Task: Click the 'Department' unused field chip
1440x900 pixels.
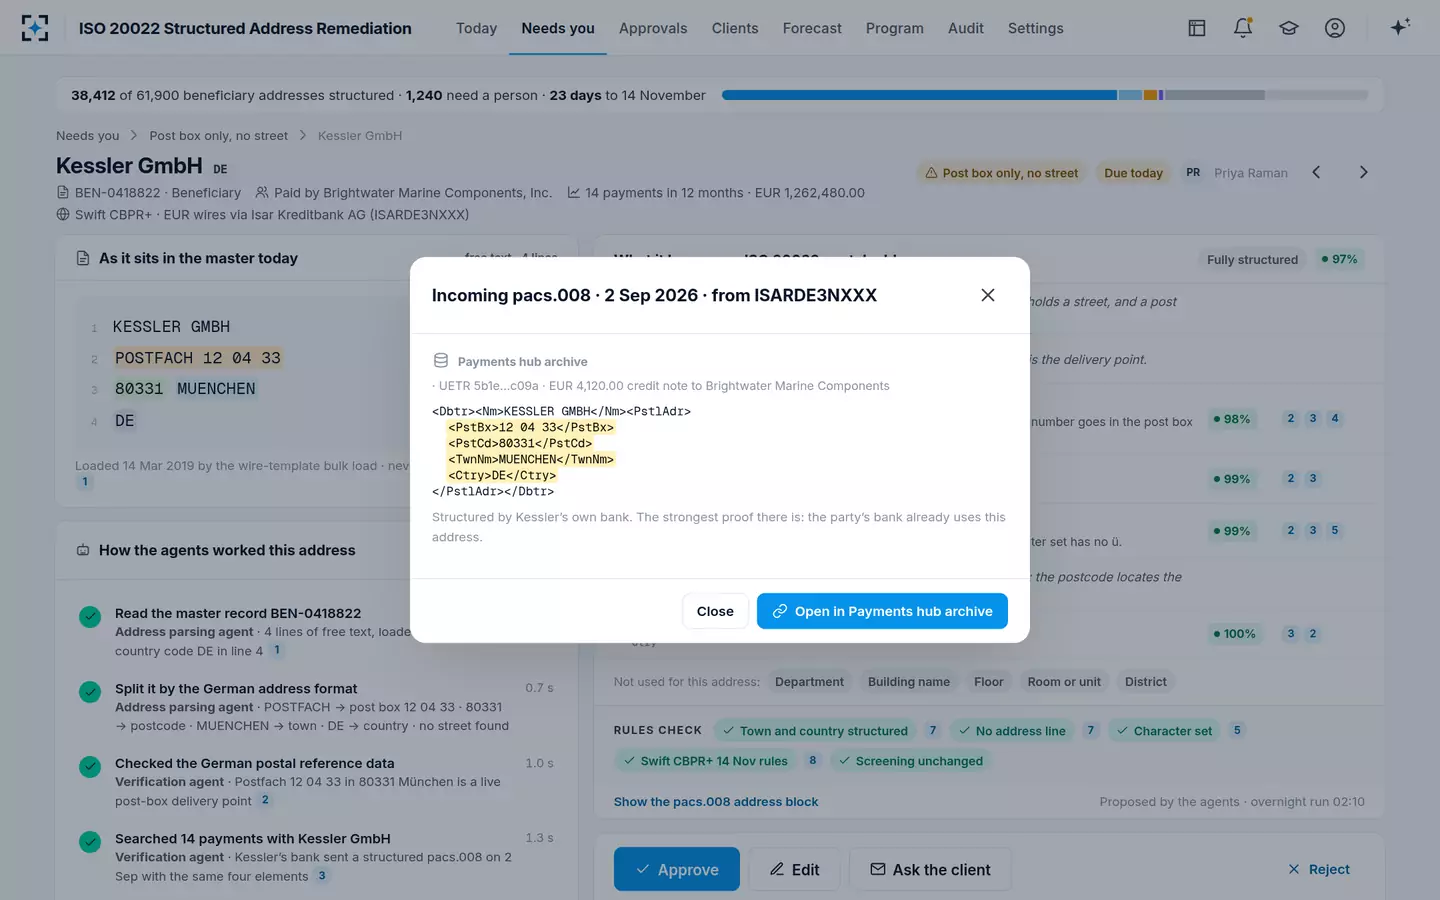Action: click(809, 682)
